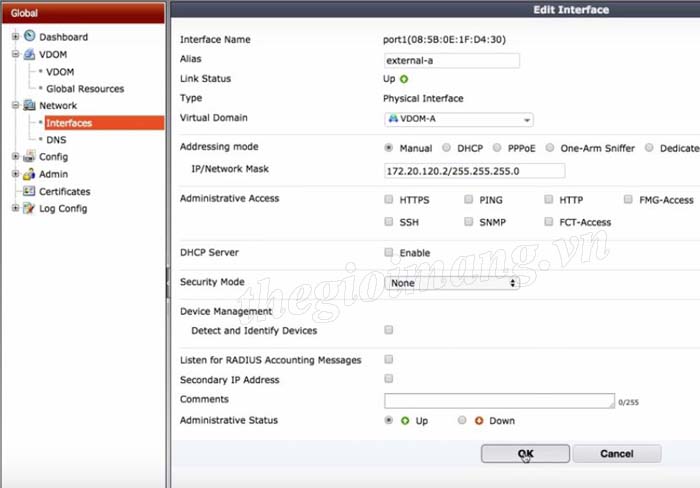Enable the DHCP Server checkbox

pyautogui.click(x=389, y=253)
